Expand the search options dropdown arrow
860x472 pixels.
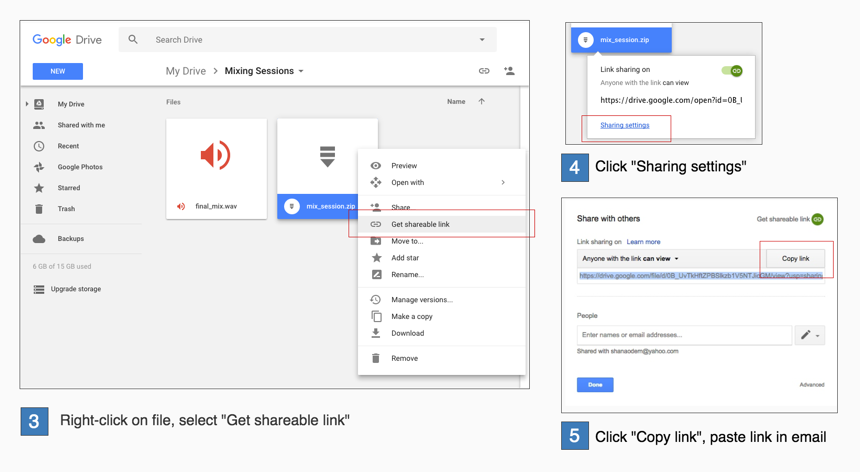pyautogui.click(x=482, y=40)
